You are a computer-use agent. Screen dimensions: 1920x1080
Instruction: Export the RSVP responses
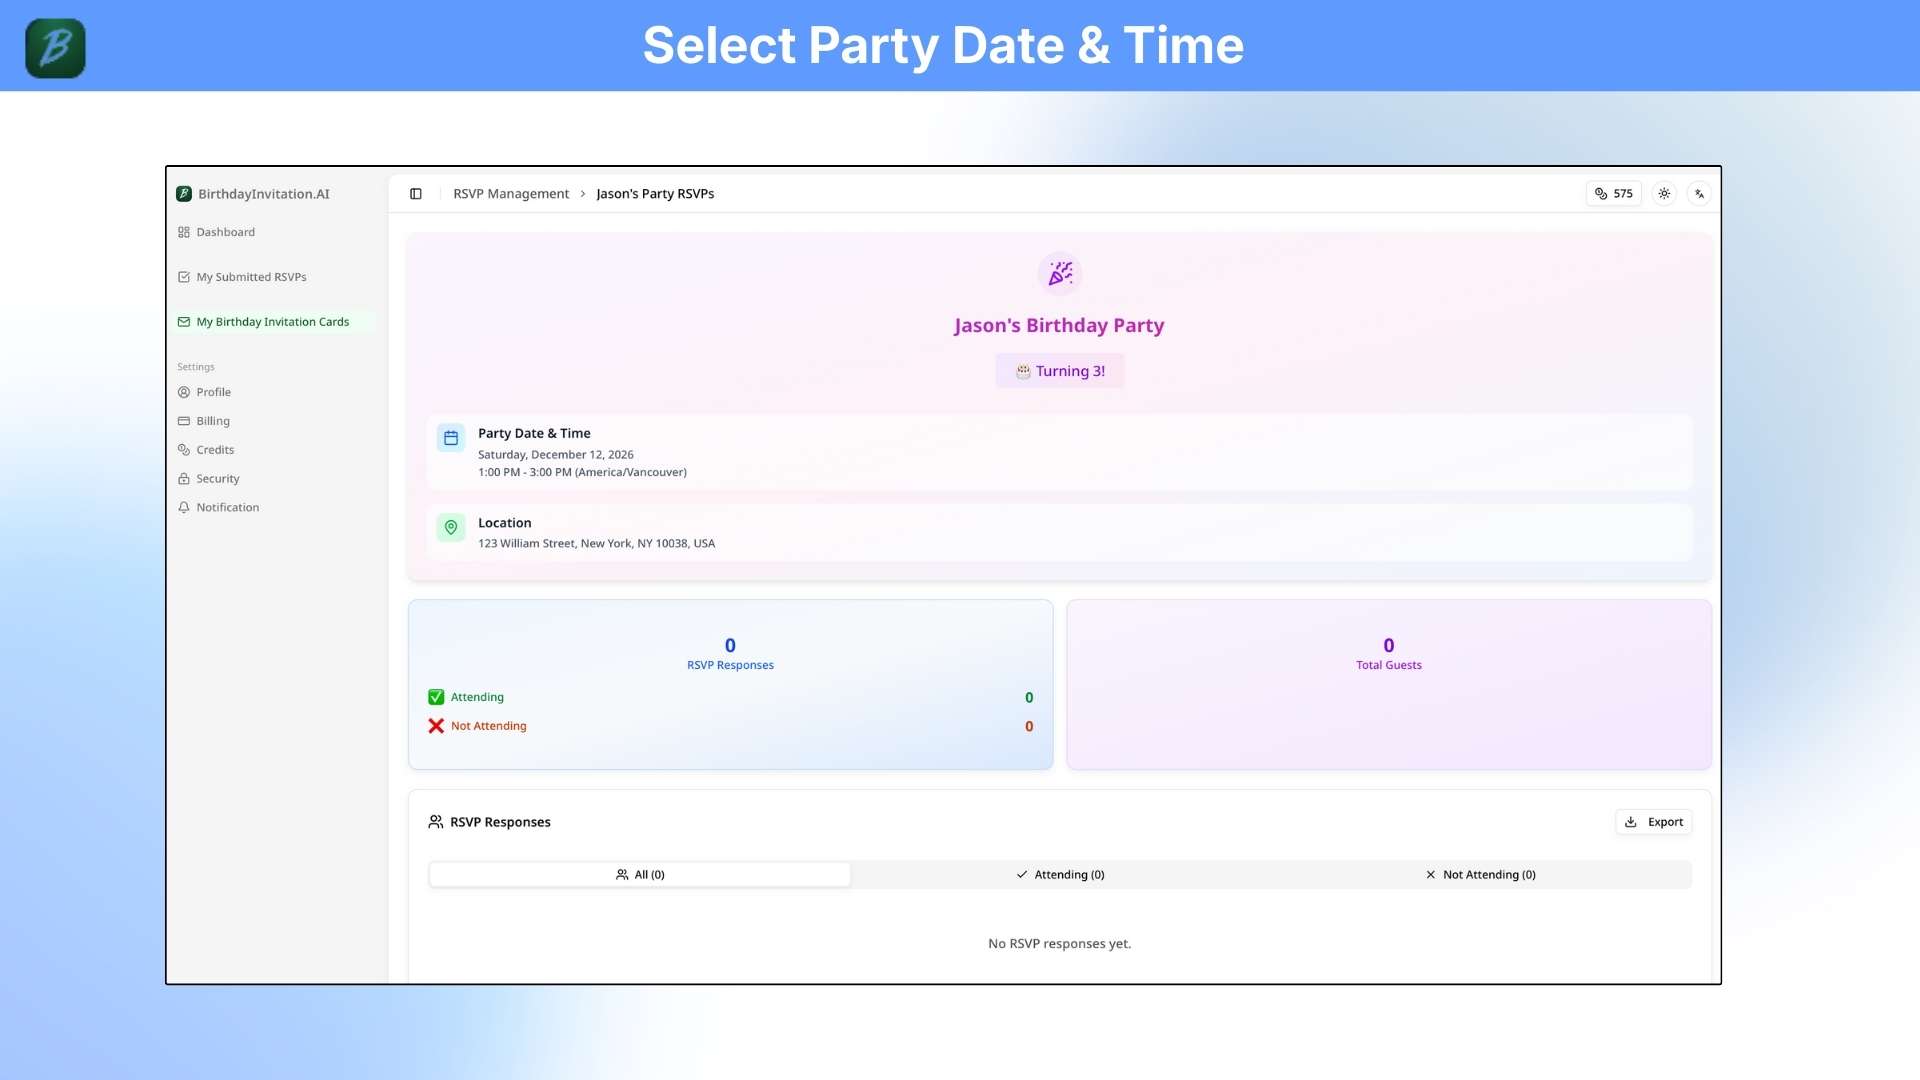1653,822
